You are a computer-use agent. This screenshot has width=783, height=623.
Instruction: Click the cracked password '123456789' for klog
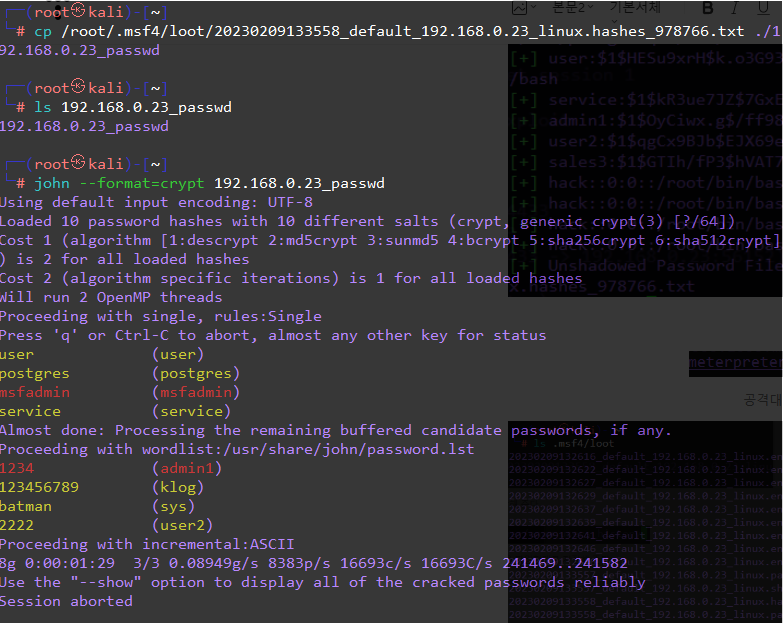point(39,487)
